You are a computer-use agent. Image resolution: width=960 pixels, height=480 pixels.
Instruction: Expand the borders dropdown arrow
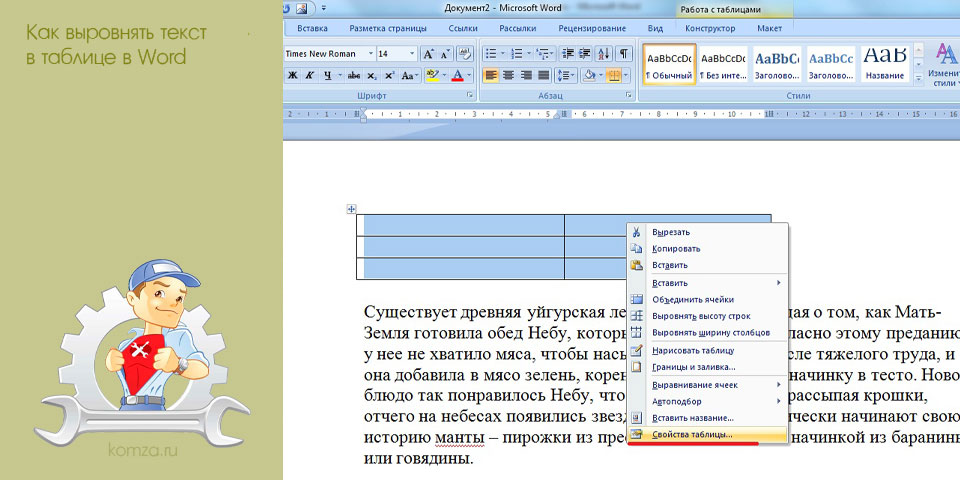click(x=625, y=76)
